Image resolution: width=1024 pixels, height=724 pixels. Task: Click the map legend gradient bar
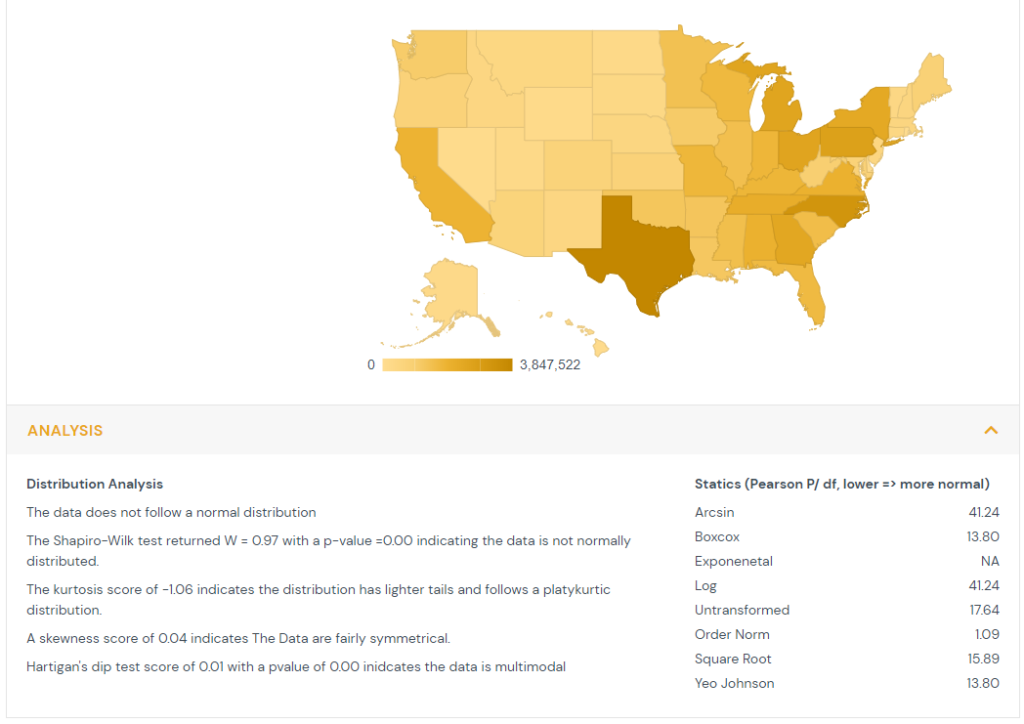(x=447, y=365)
